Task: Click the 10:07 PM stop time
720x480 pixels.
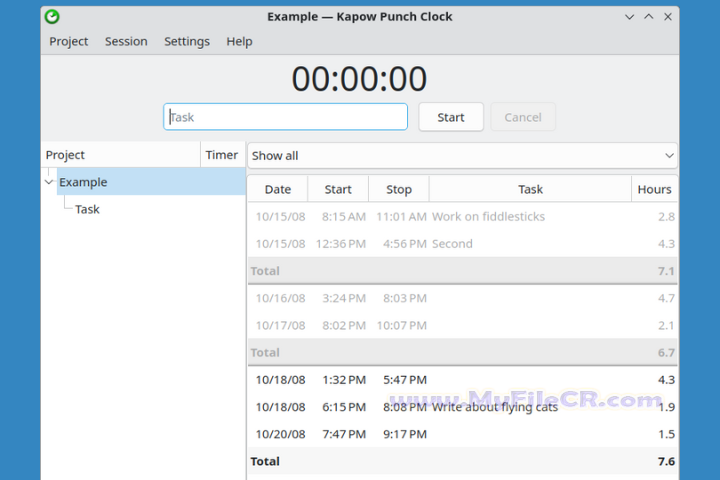Action: pos(402,325)
